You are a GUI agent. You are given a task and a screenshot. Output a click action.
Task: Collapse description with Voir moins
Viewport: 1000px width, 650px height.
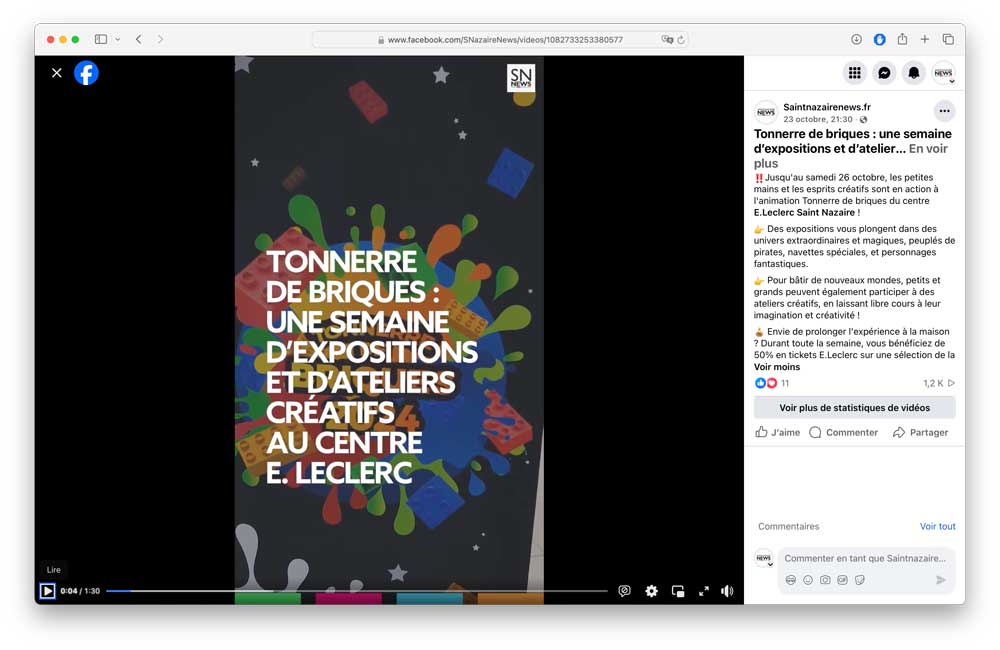[x=776, y=367]
